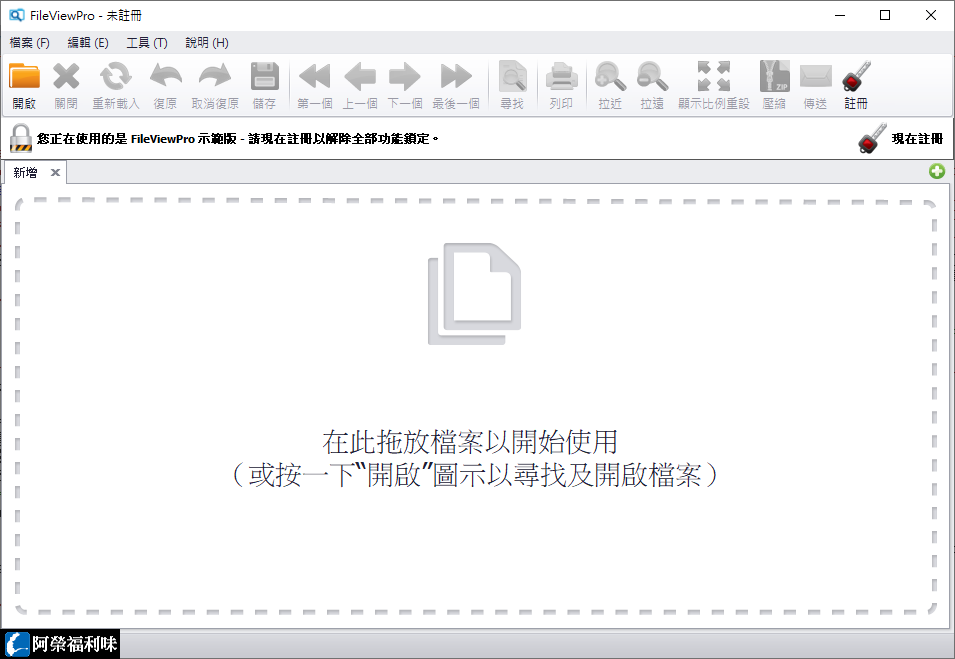Screen dimensions: 955x659
Task: Open the 工具 (T) menu
Action: click(x=147, y=43)
